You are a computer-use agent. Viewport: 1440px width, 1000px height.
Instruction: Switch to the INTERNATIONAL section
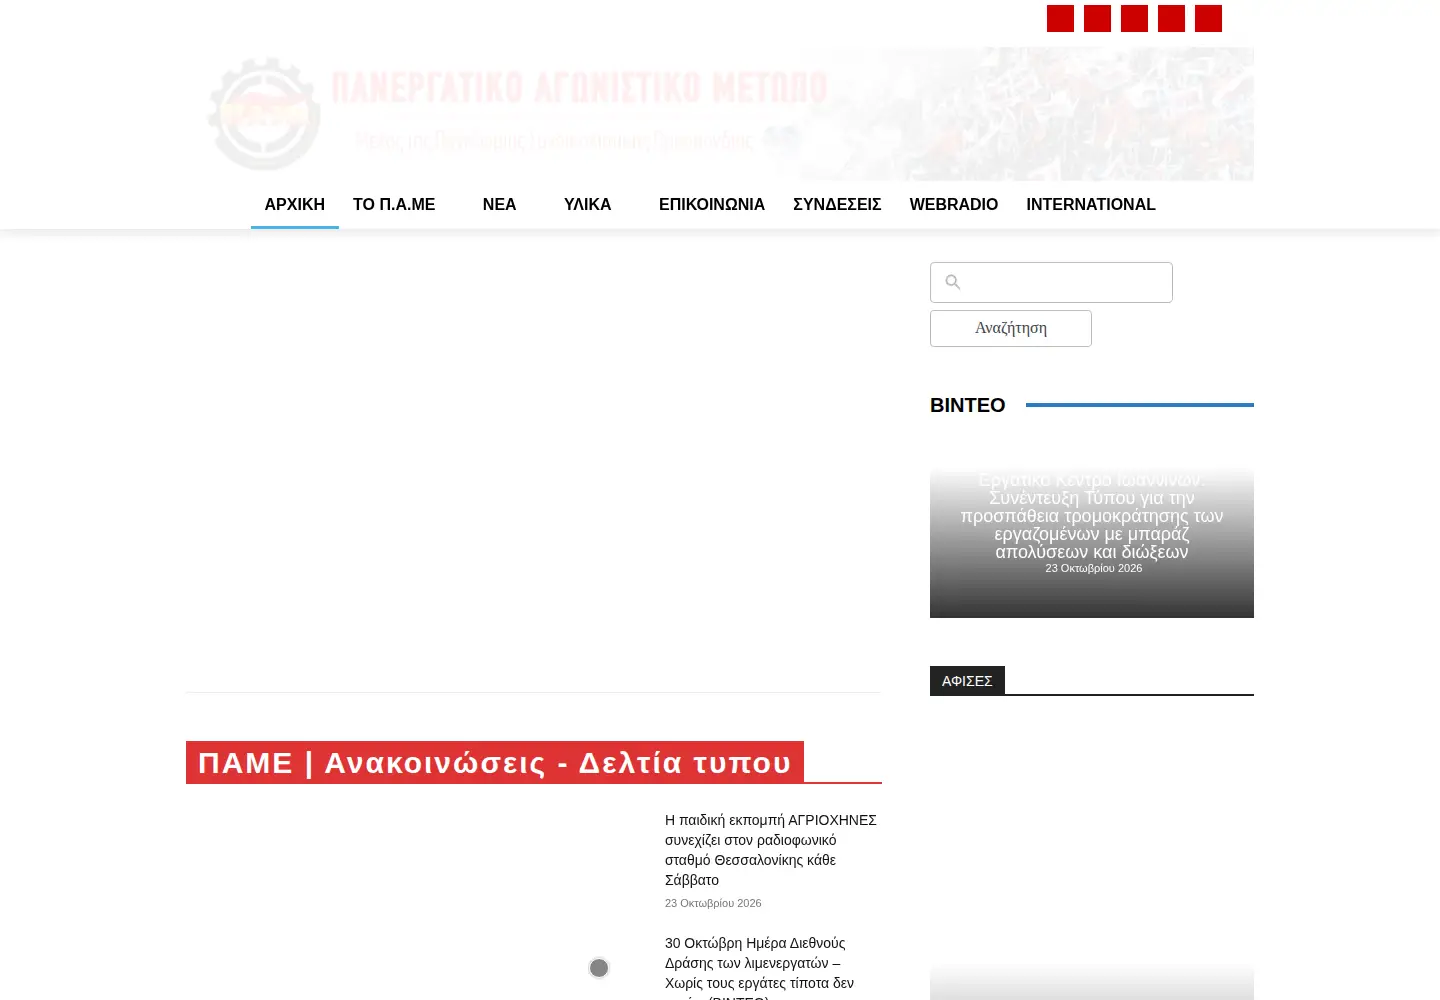point(1091,204)
